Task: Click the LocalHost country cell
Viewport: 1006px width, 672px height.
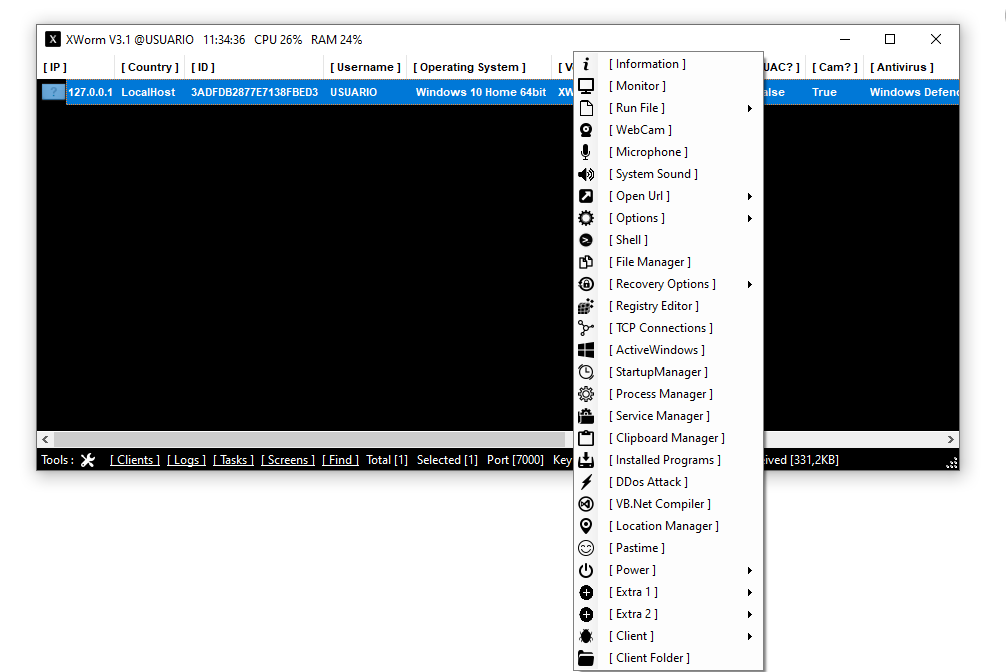Action: point(148,92)
